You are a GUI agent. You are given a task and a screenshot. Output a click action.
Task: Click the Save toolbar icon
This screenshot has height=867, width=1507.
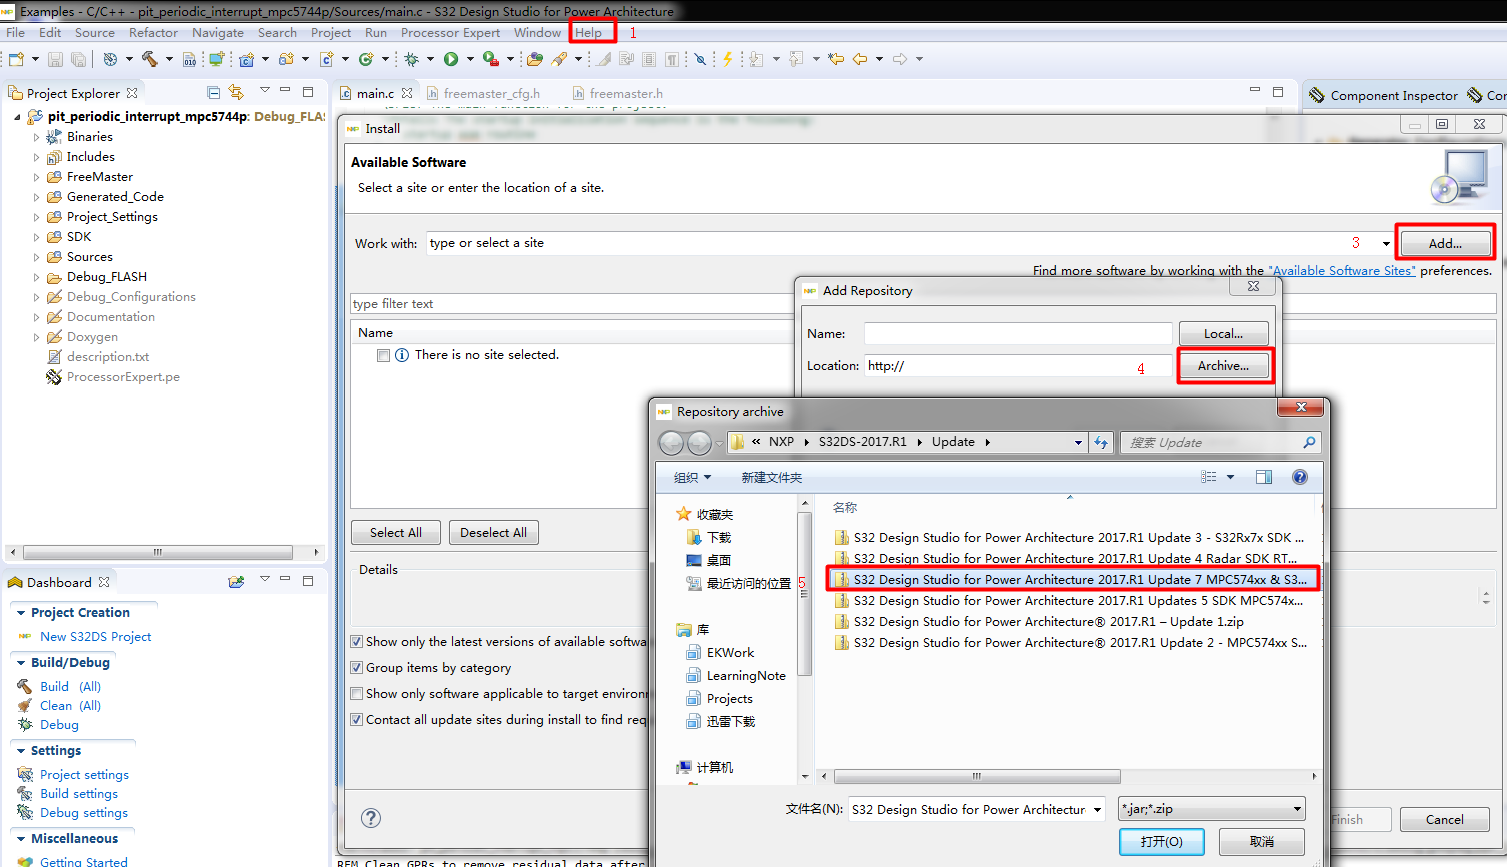[x=55, y=59]
